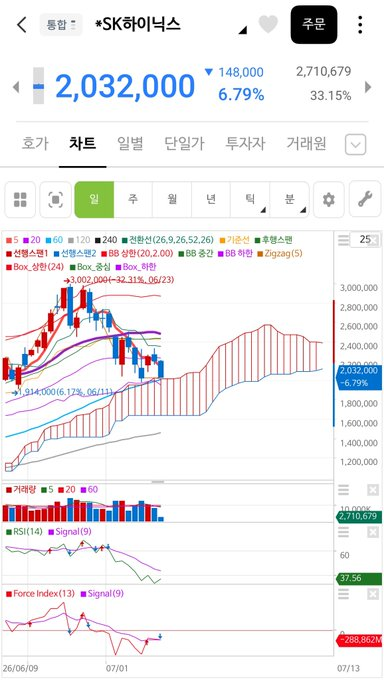The image size is (384, 680).
Task: Open the 틱 tick interval dropdown
Action: [x=250, y=199]
